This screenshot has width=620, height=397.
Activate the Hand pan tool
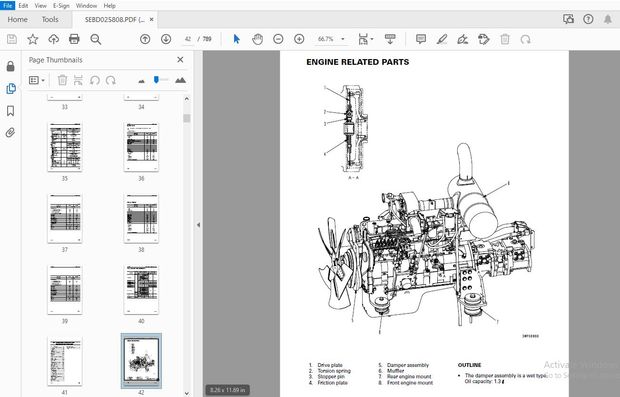point(257,39)
